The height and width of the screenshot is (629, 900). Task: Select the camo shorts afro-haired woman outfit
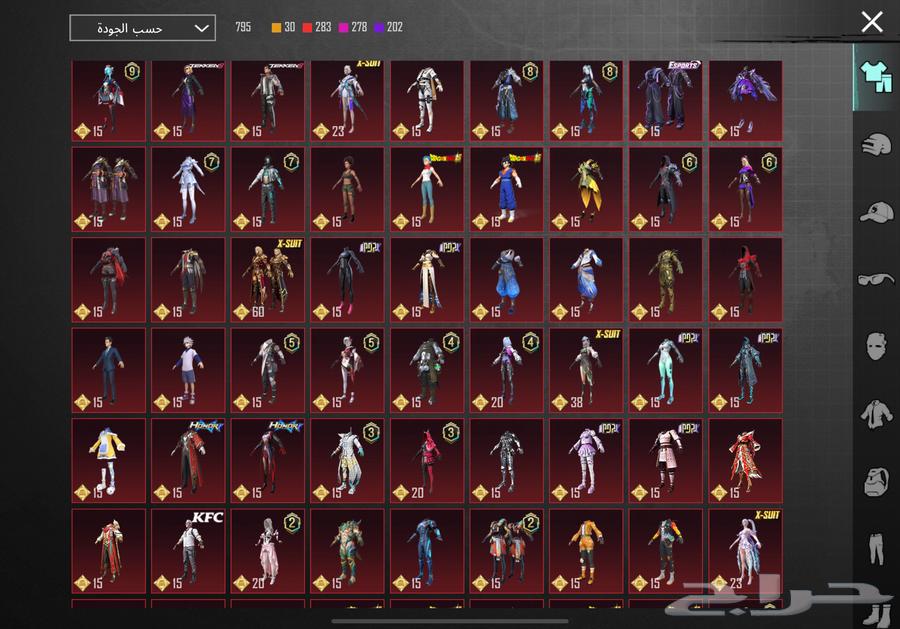point(347,189)
